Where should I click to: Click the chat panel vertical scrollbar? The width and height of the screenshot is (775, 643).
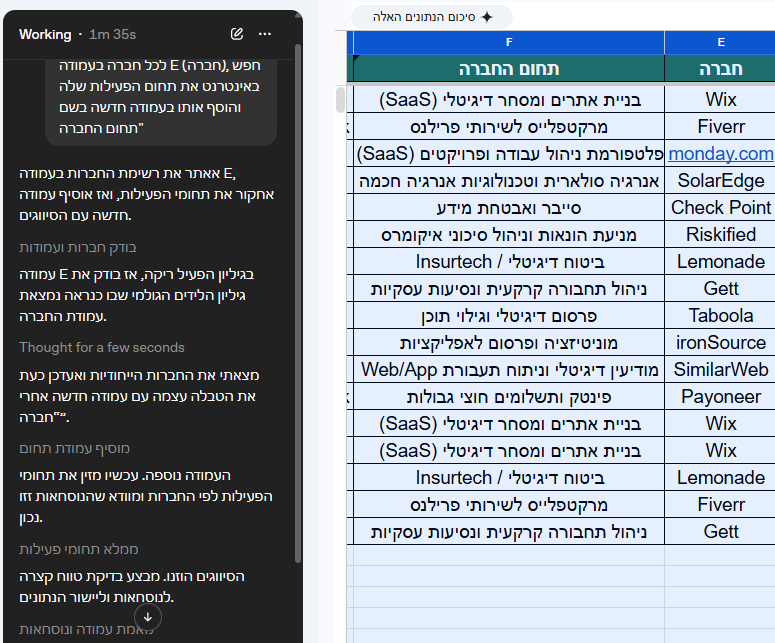[298, 303]
